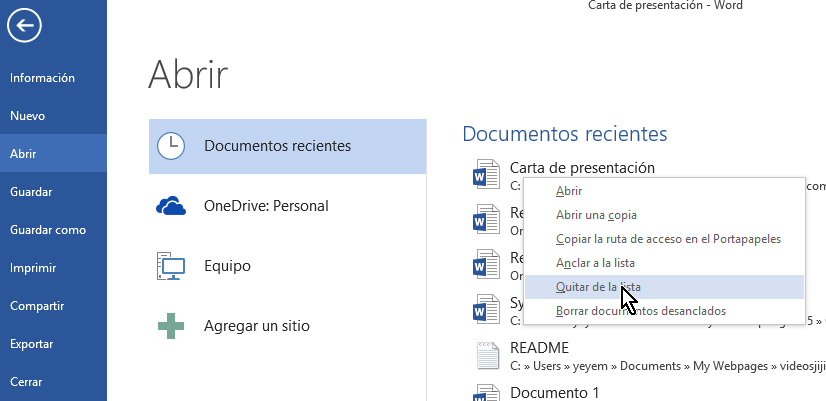Click the OneDrive cloud icon
This screenshot has height=401, width=826.
point(171,206)
